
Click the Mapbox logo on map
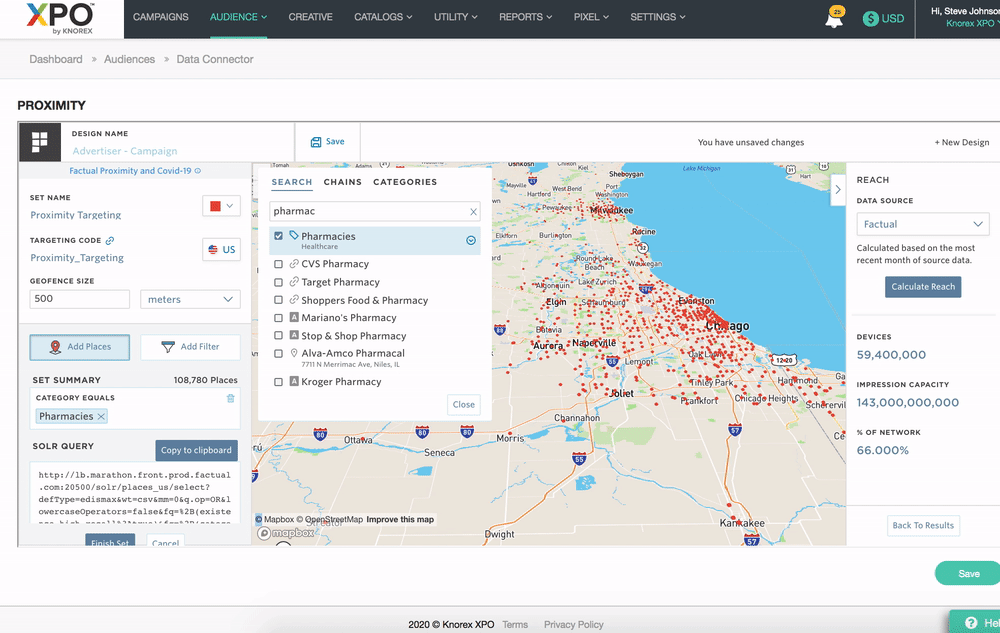[286, 533]
